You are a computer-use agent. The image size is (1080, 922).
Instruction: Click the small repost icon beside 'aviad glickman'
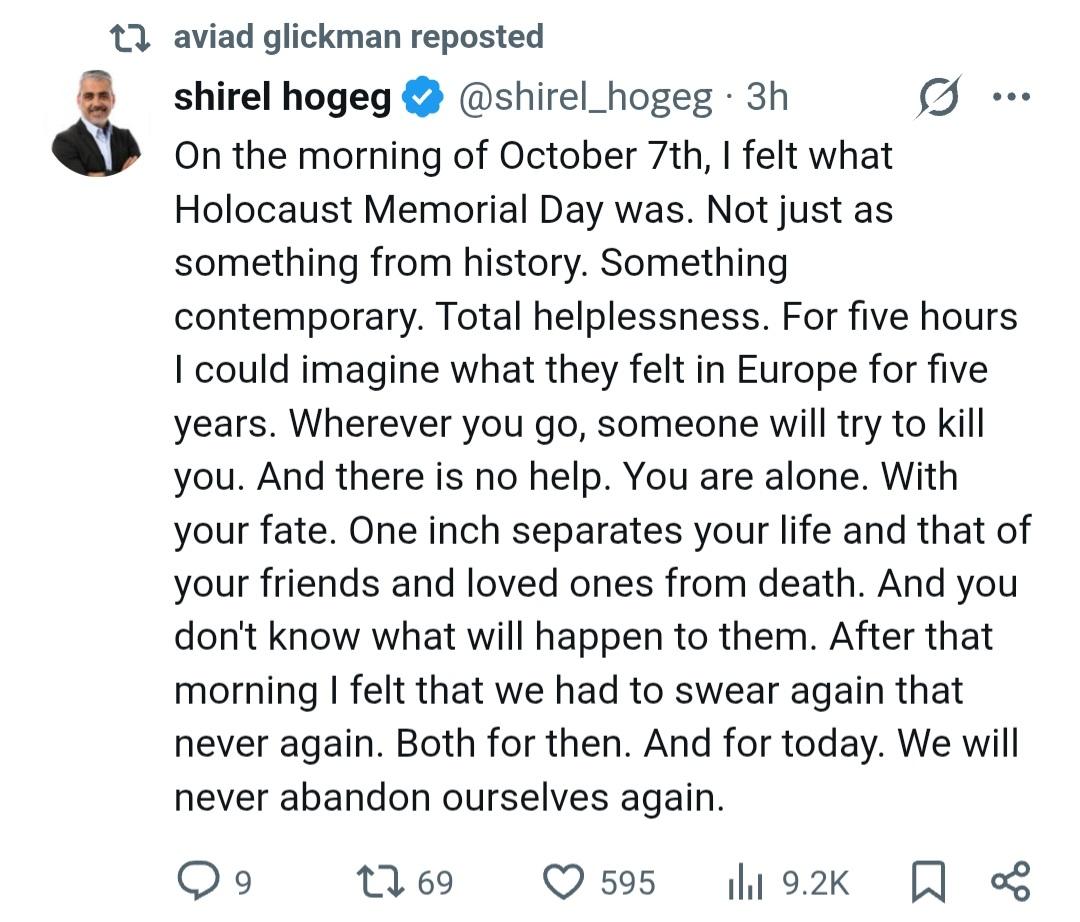(x=129, y=39)
